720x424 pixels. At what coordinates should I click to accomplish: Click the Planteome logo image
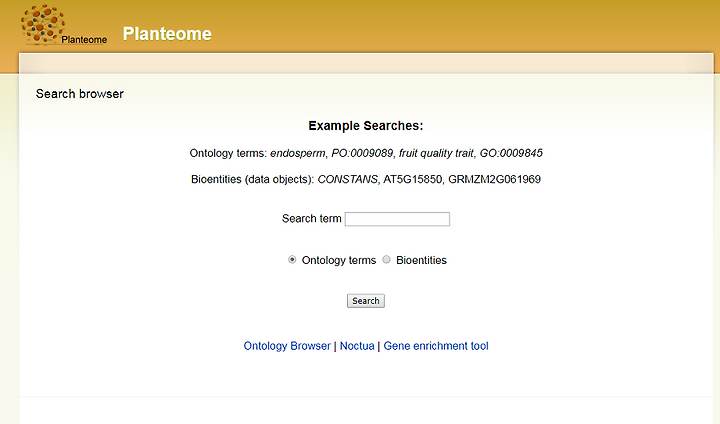pos(64,24)
